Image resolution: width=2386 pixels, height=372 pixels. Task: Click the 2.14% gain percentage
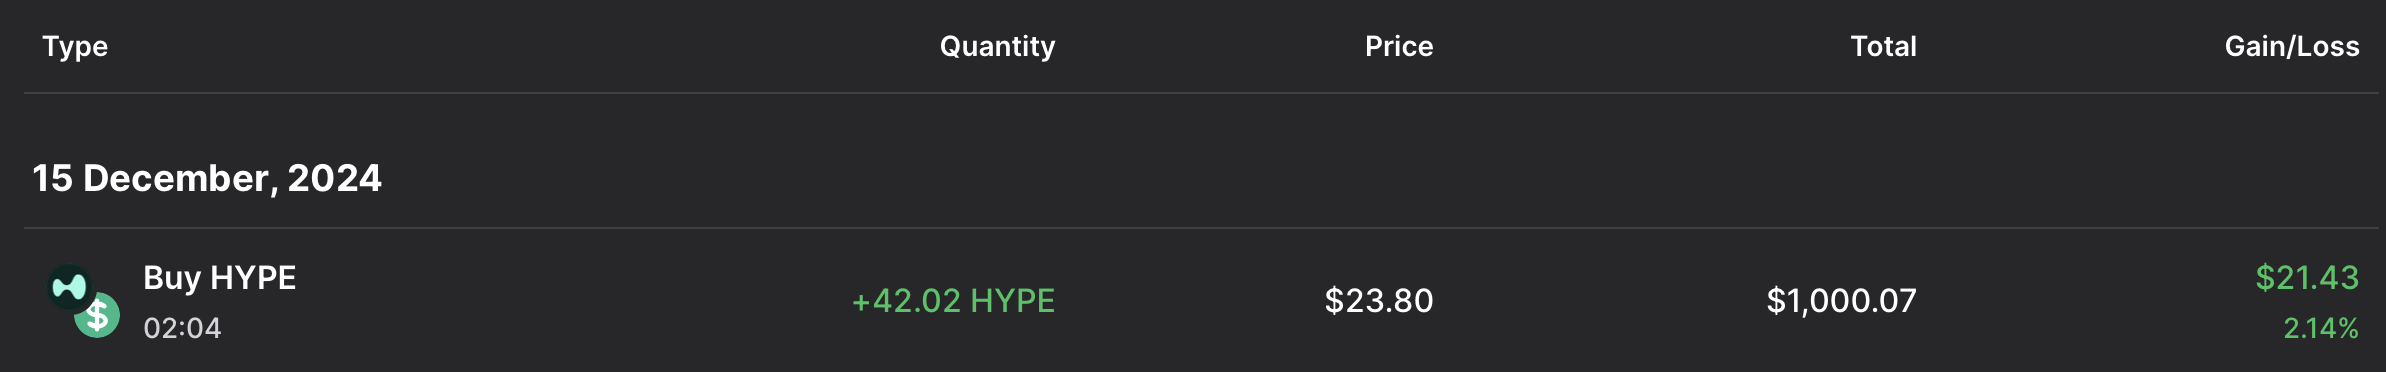(x=2321, y=328)
